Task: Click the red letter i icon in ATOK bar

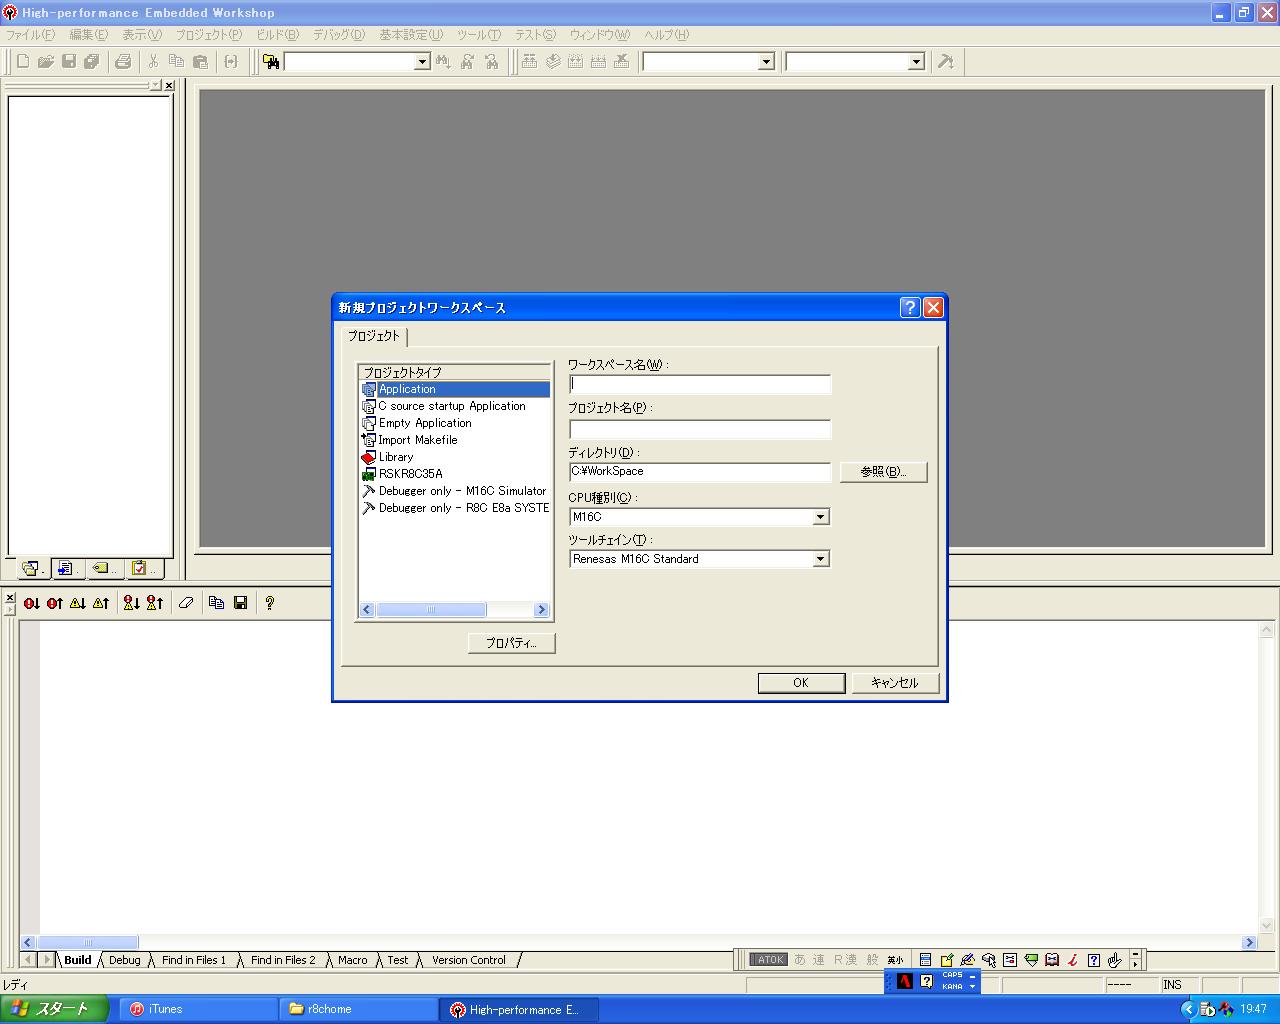Action: coord(1072,960)
